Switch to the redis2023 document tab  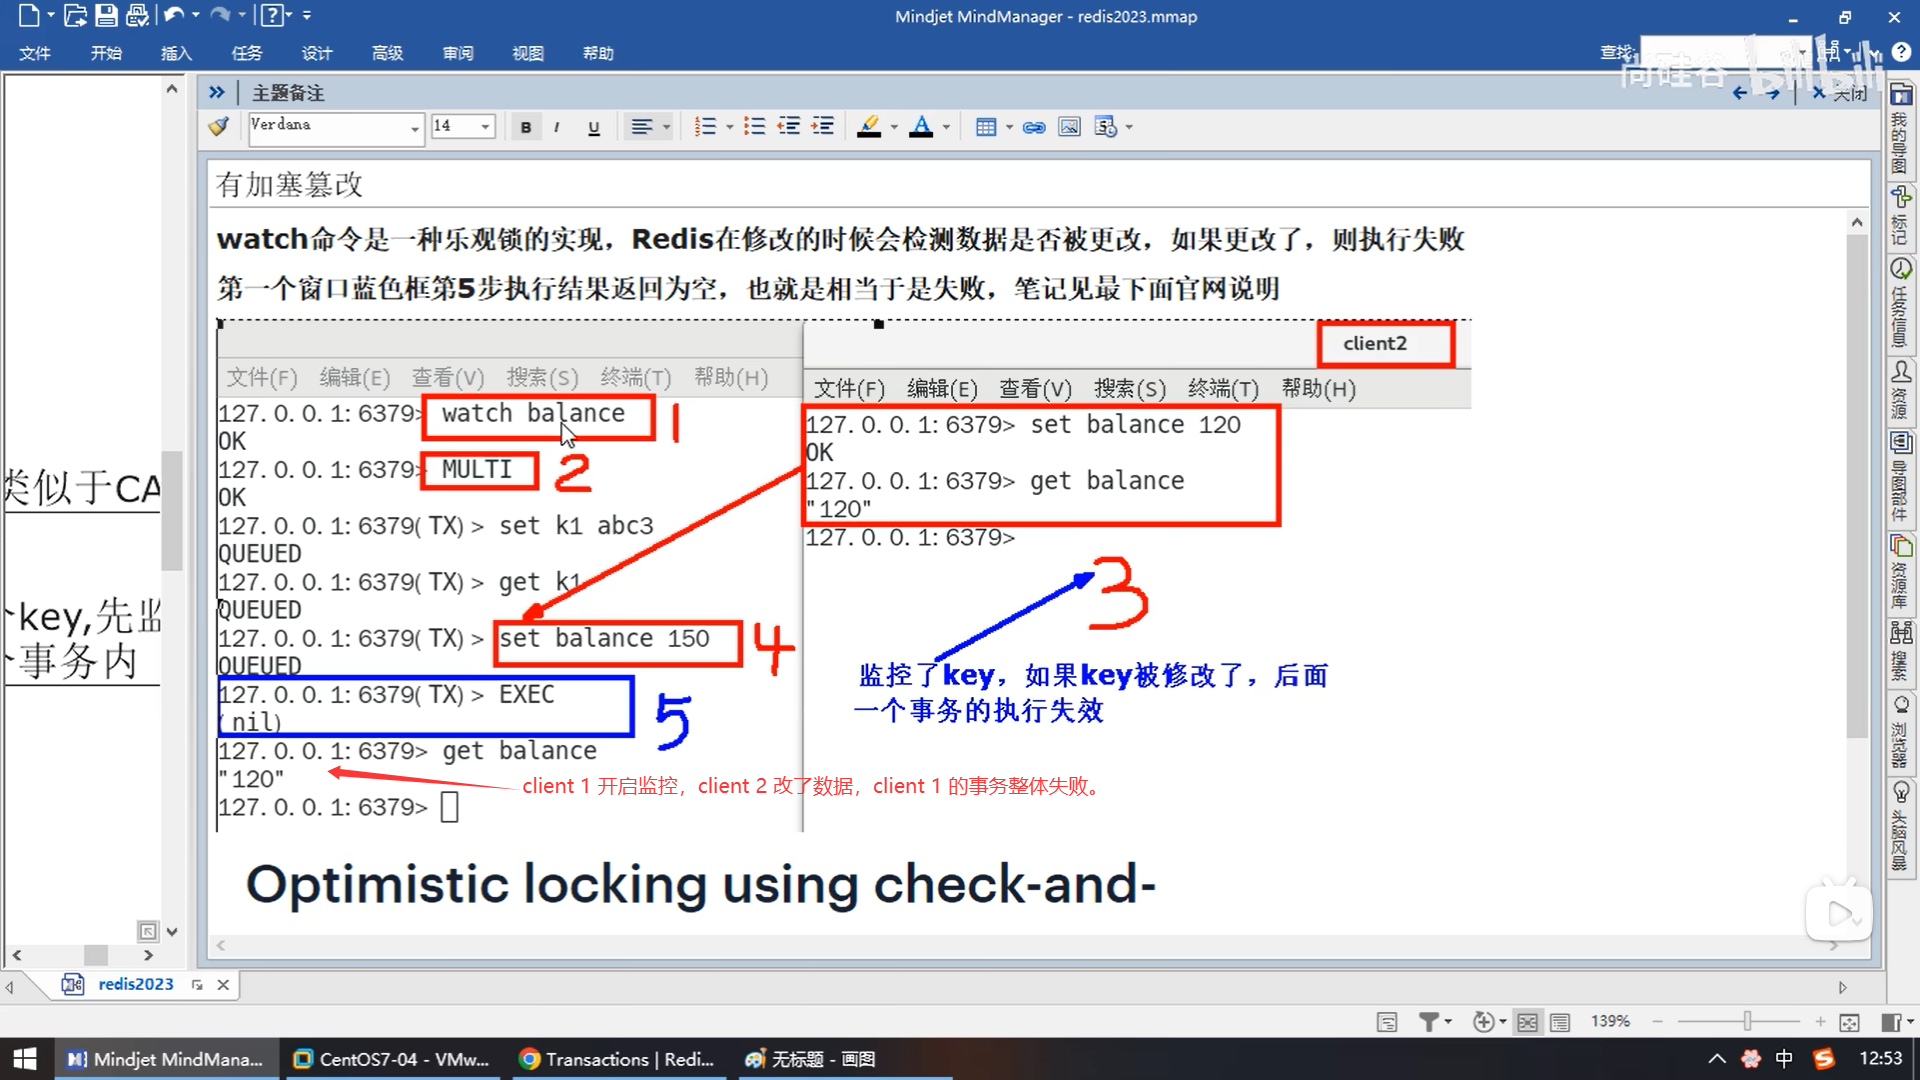pyautogui.click(x=135, y=984)
